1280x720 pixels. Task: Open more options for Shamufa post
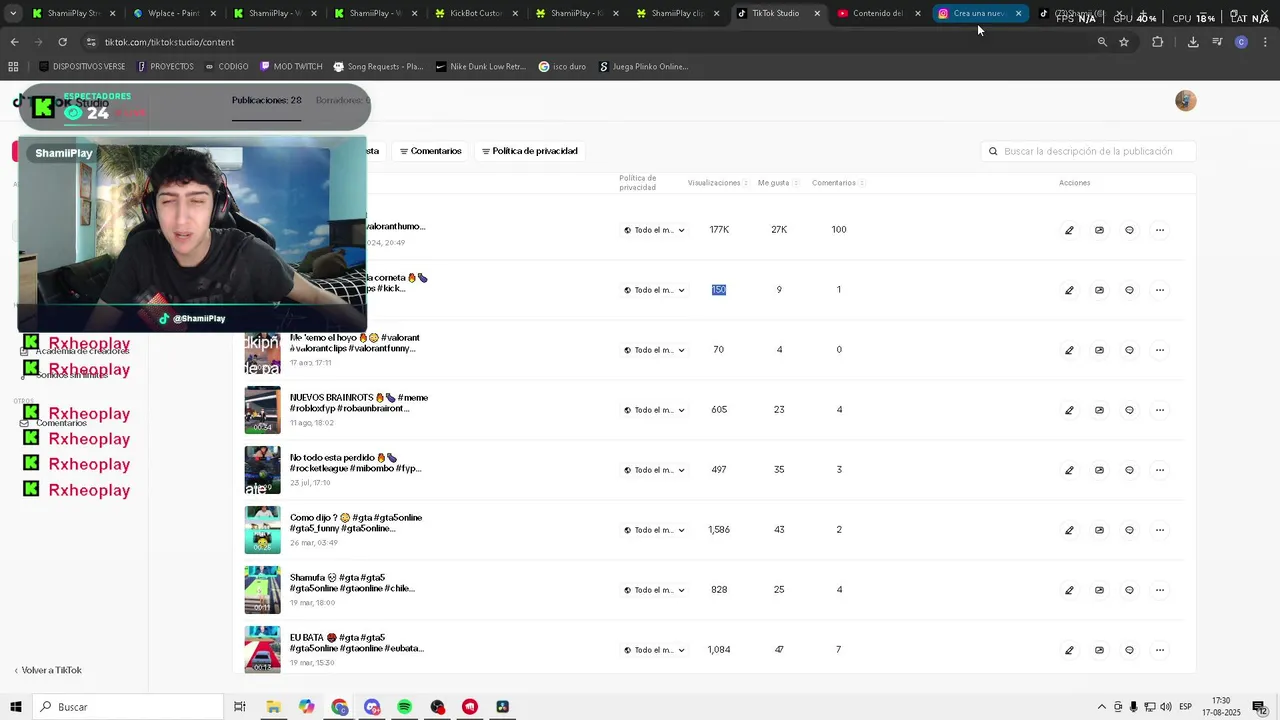pyautogui.click(x=1160, y=590)
